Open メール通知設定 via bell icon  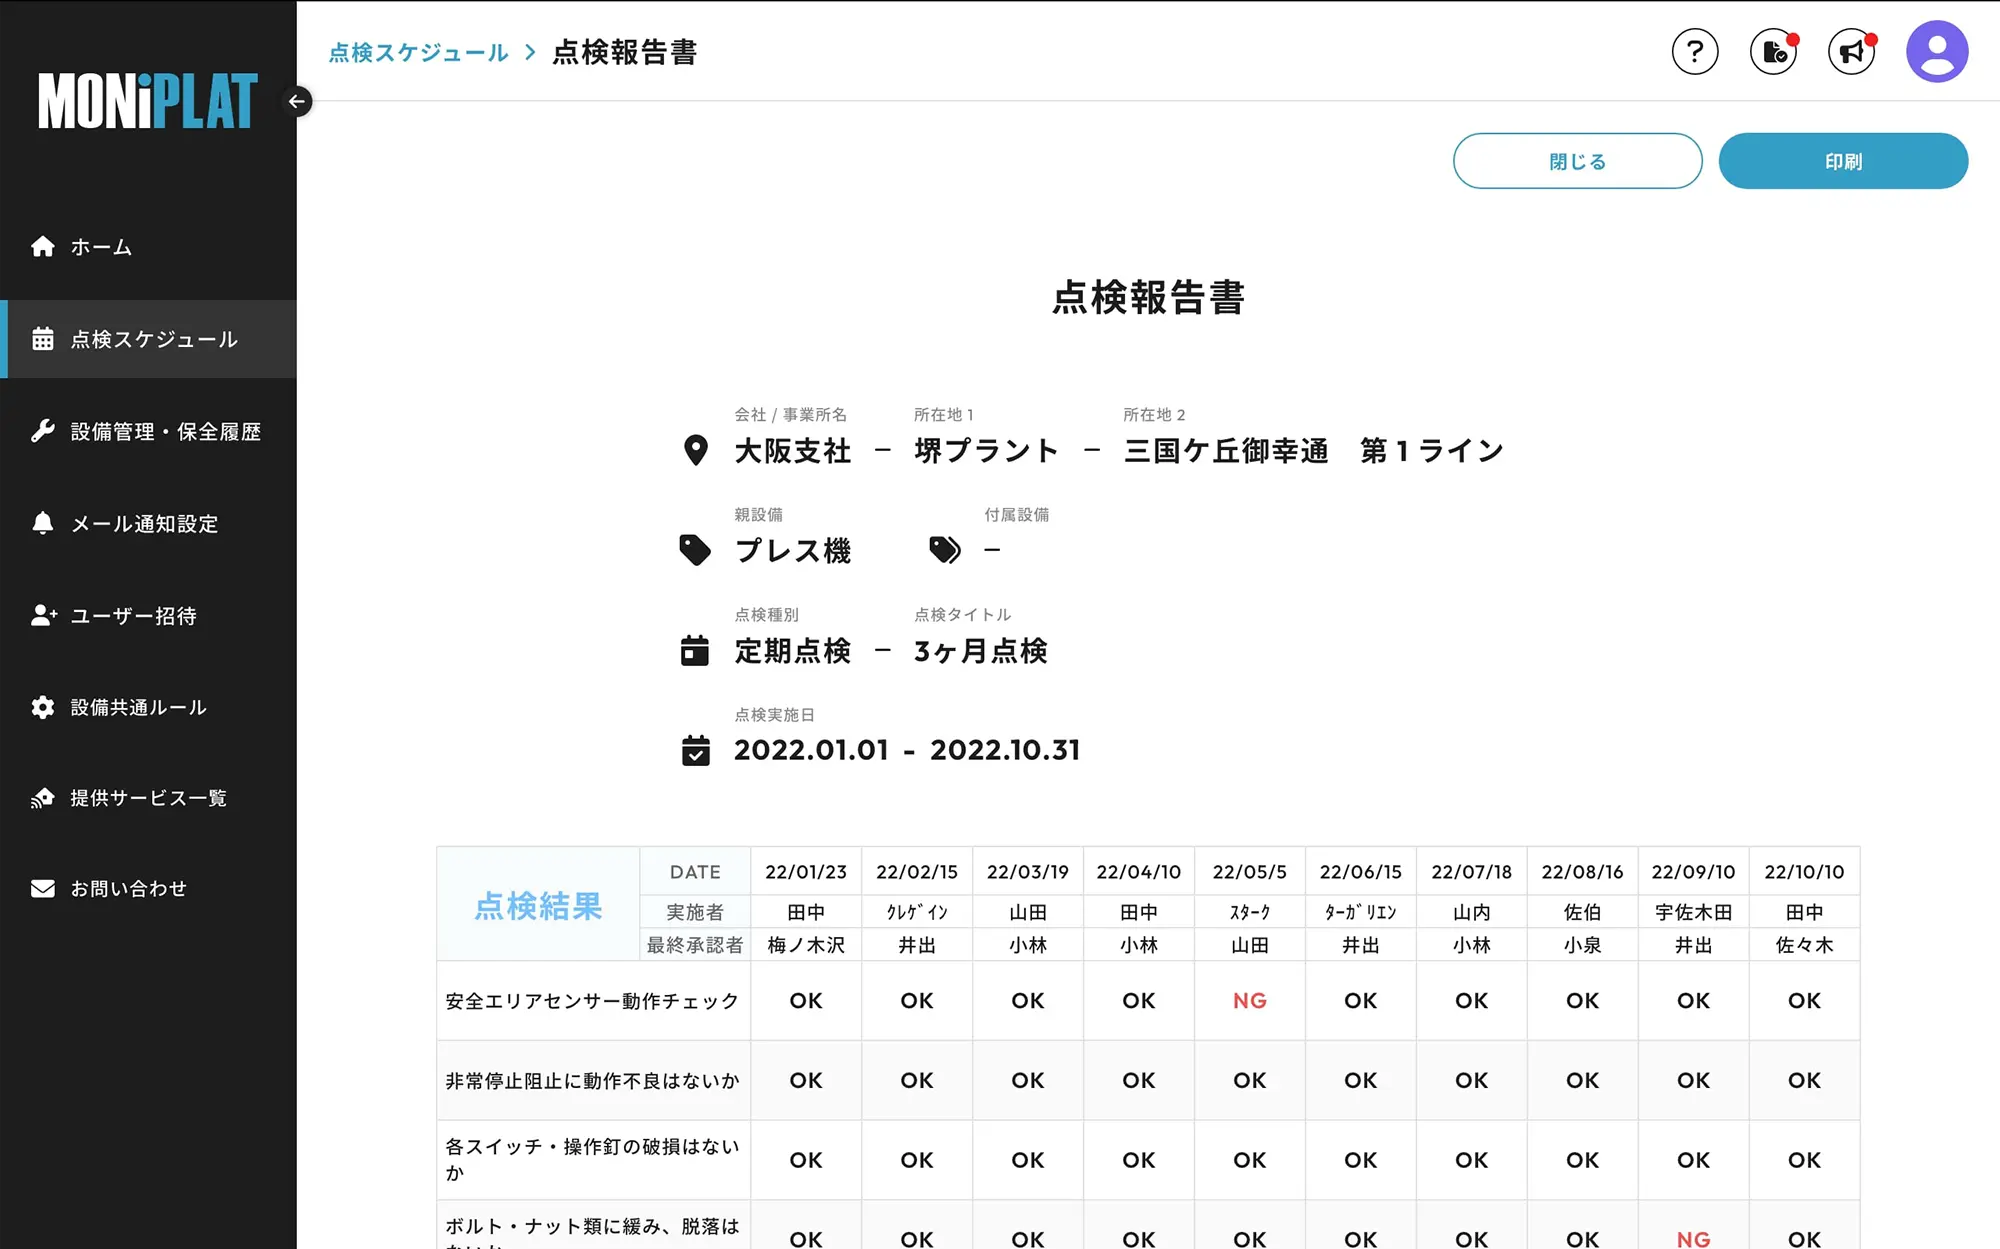pyautogui.click(x=44, y=523)
